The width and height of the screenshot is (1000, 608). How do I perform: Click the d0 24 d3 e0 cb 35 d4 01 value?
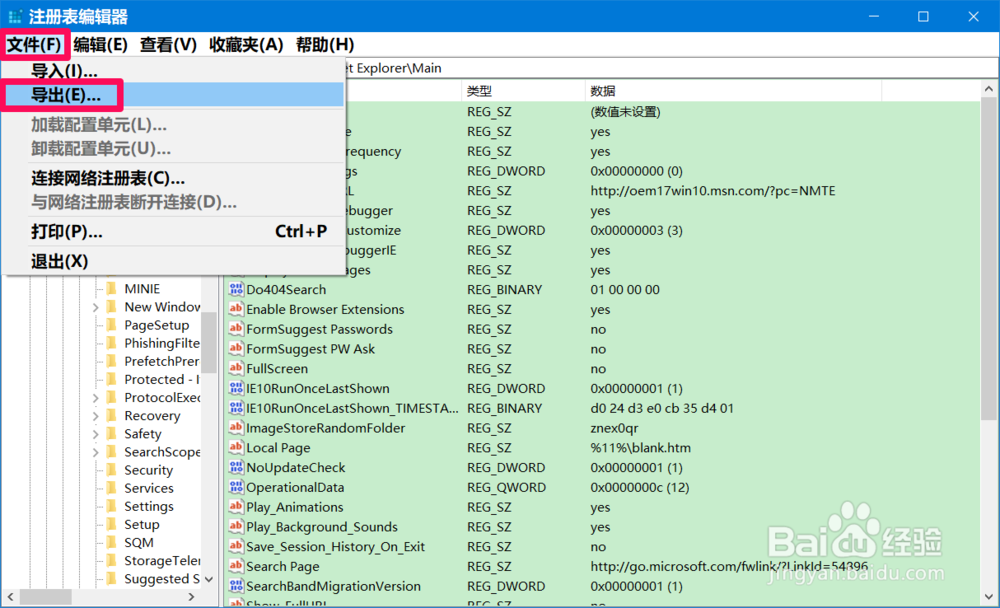662,408
